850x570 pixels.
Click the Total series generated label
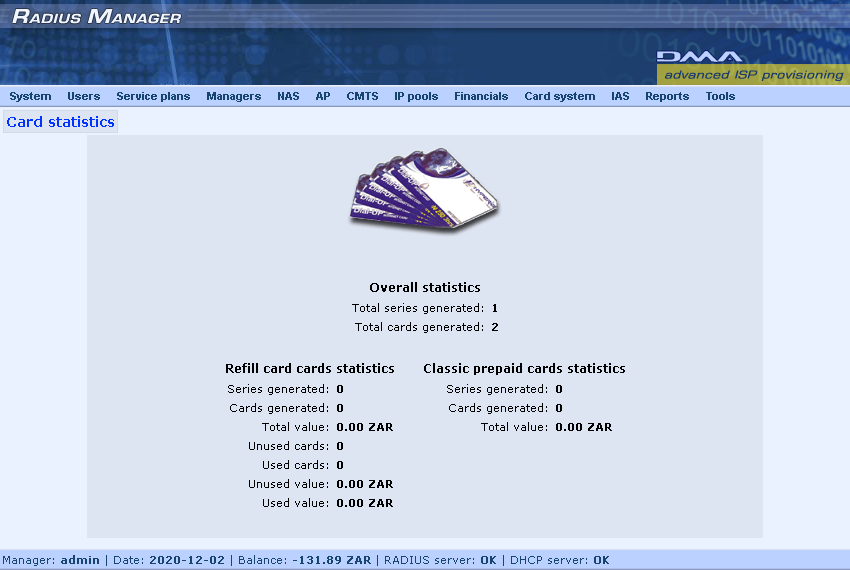tap(417, 308)
